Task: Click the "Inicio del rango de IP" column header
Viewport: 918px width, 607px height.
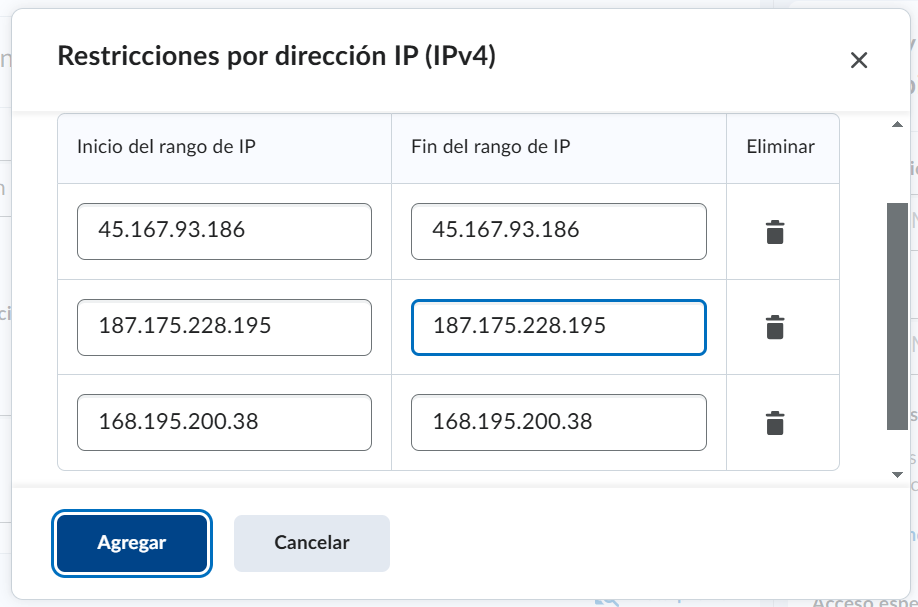Action: click(167, 147)
